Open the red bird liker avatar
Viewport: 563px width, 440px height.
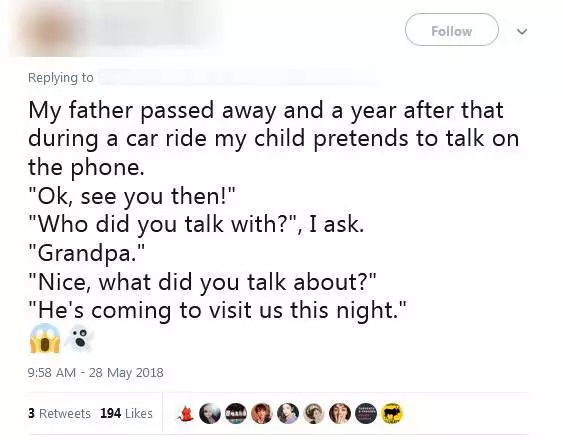[x=185, y=413]
